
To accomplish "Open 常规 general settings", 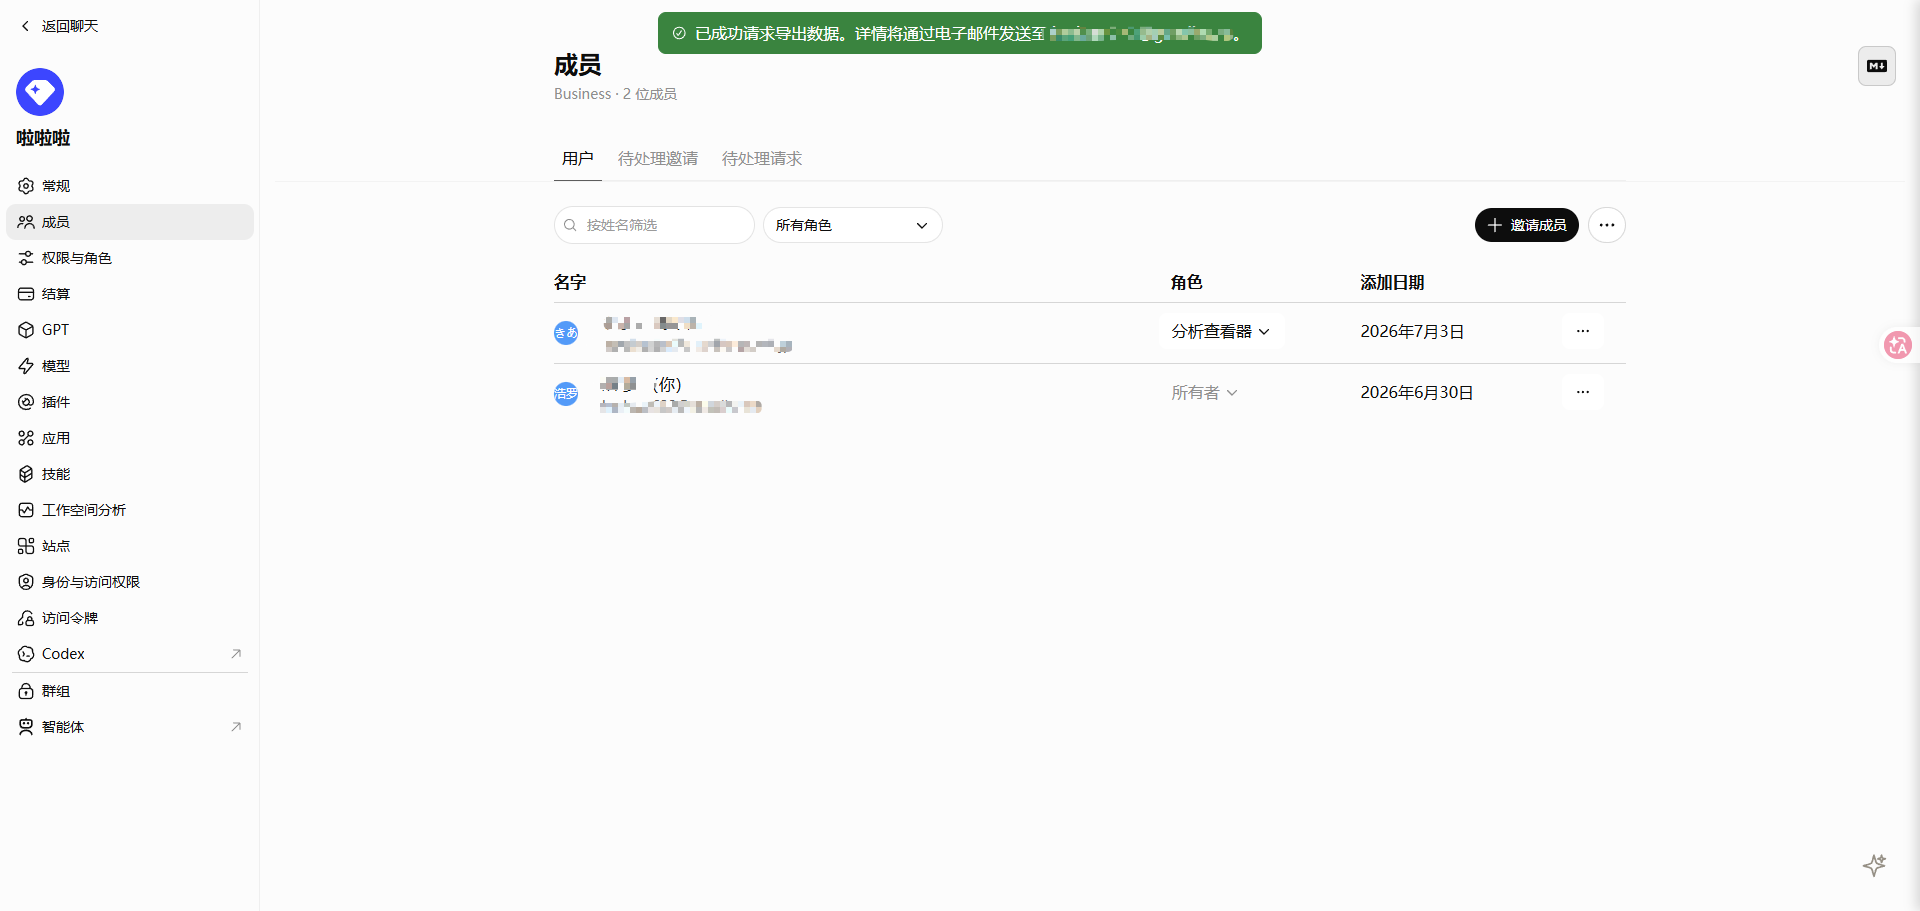I will [x=130, y=186].
